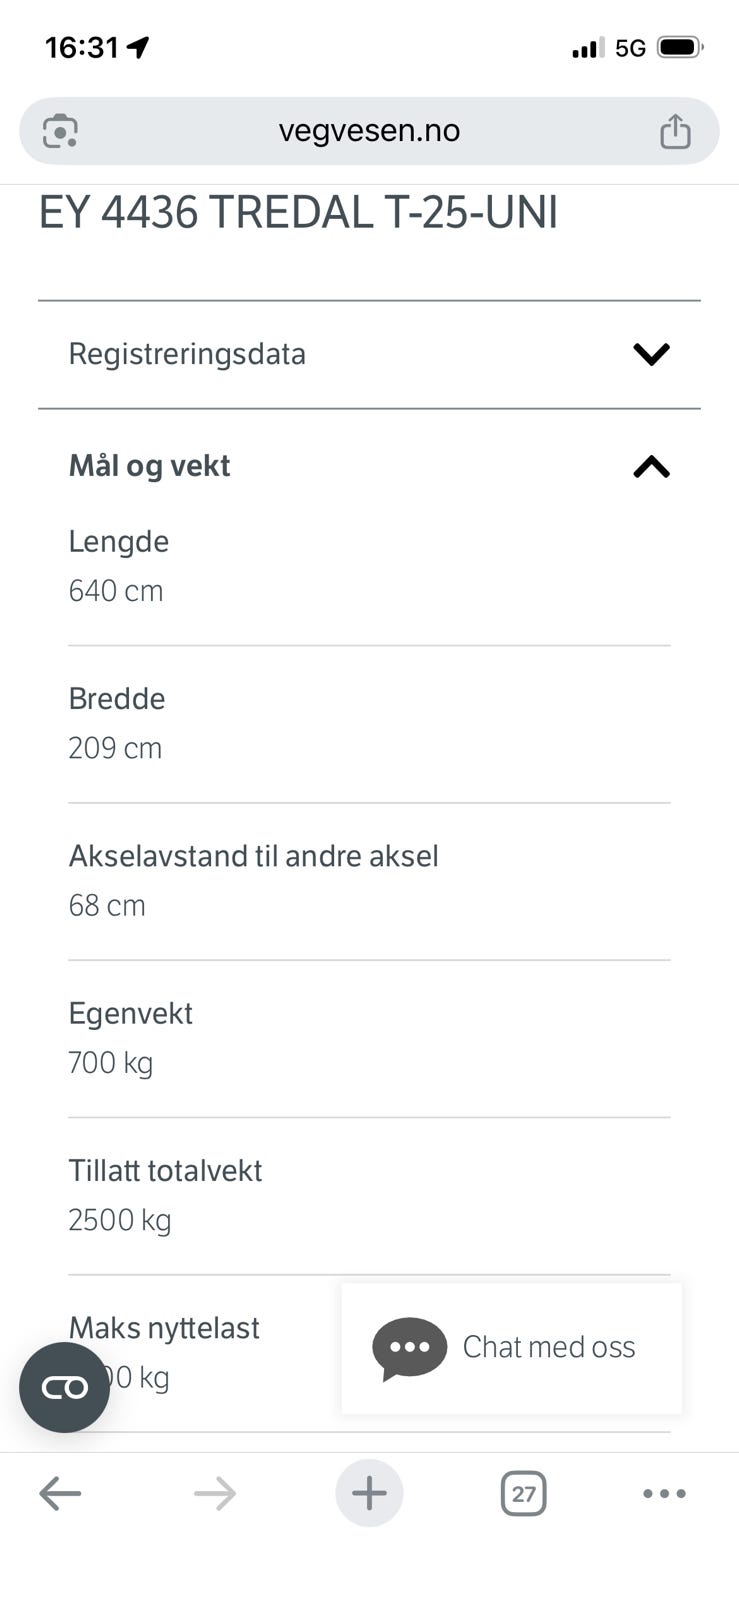The width and height of the screenshot is (739, 1600).
Task: Tap the Mål og vekt heading
Action: (149, 466)
